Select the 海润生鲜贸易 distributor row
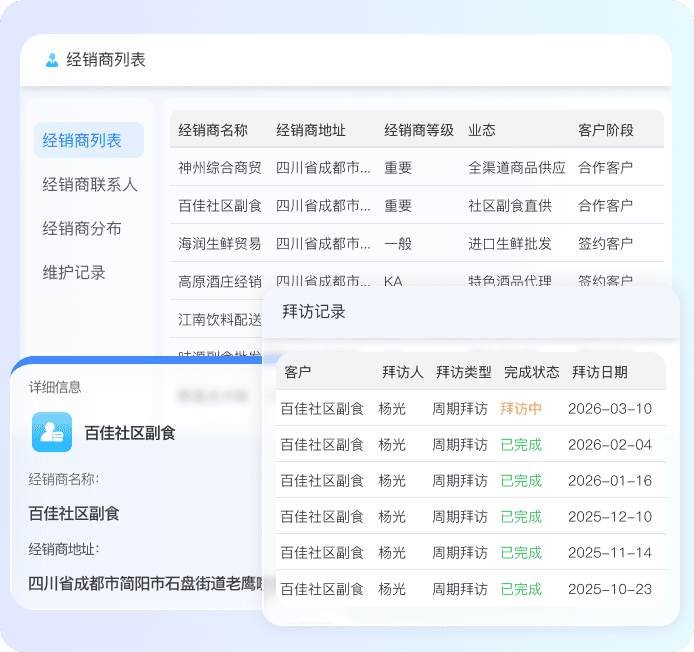 coord(220,243)
